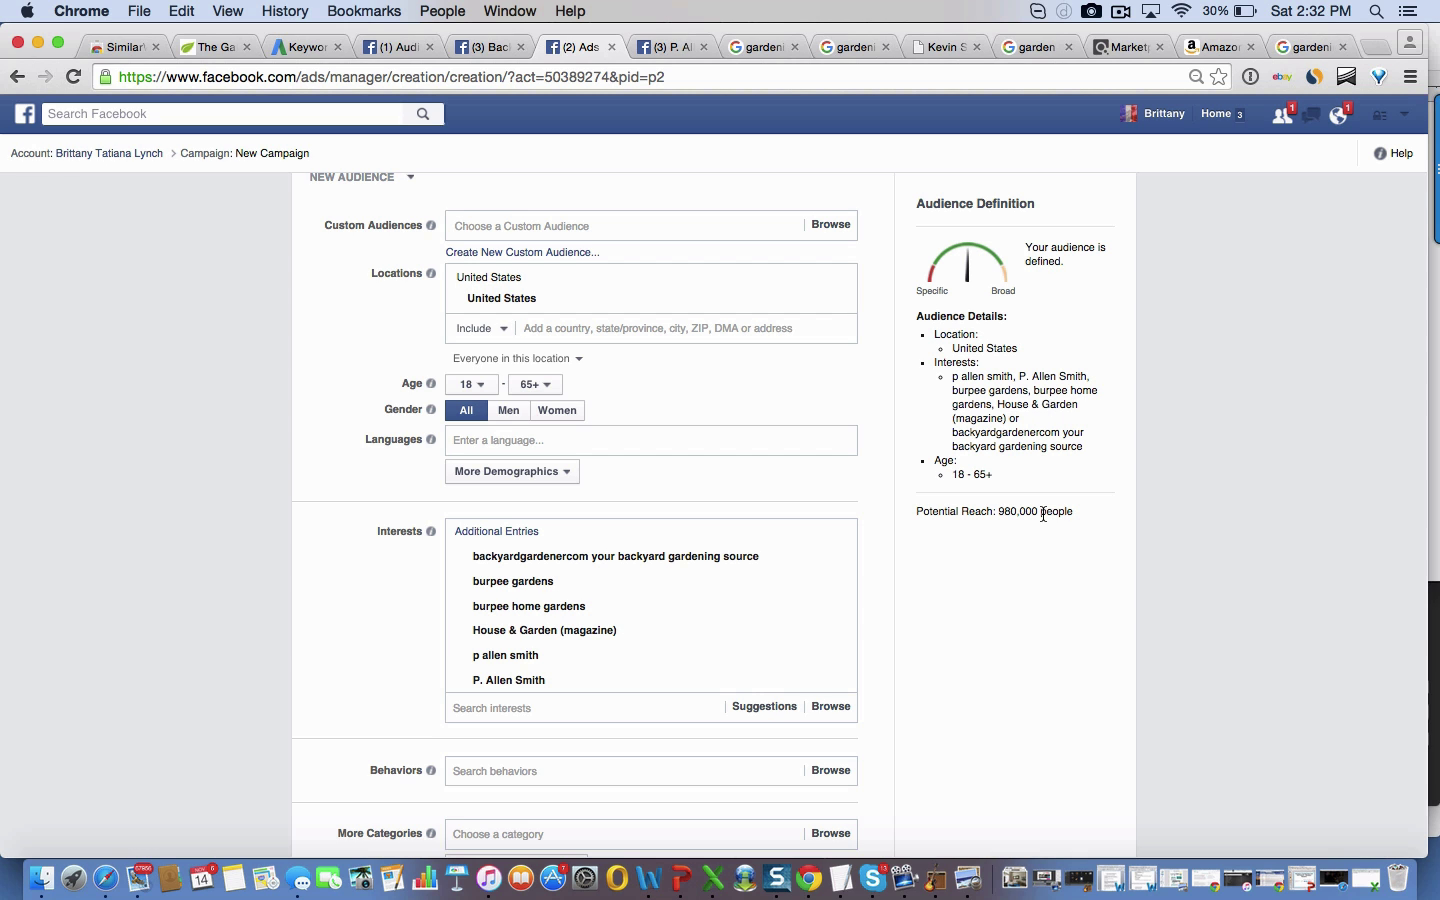Click info icon next to Behaviors
Screen dimensions: 1440x900
[431, 771]
